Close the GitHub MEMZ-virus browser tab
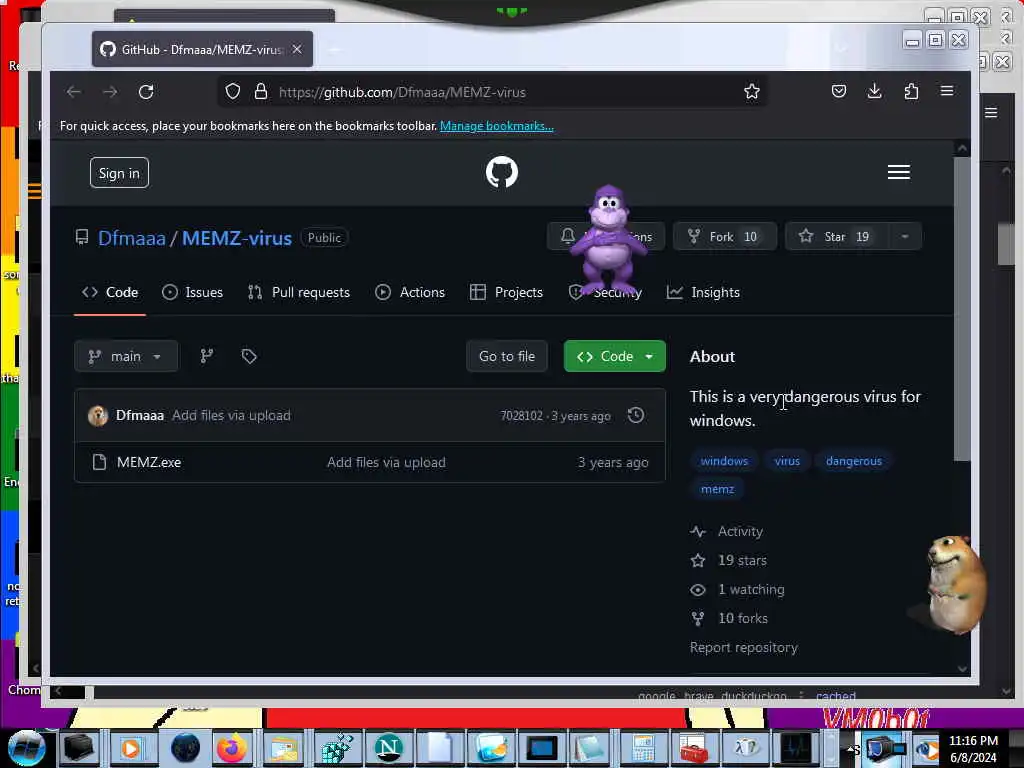 click(x=297, y=49)
